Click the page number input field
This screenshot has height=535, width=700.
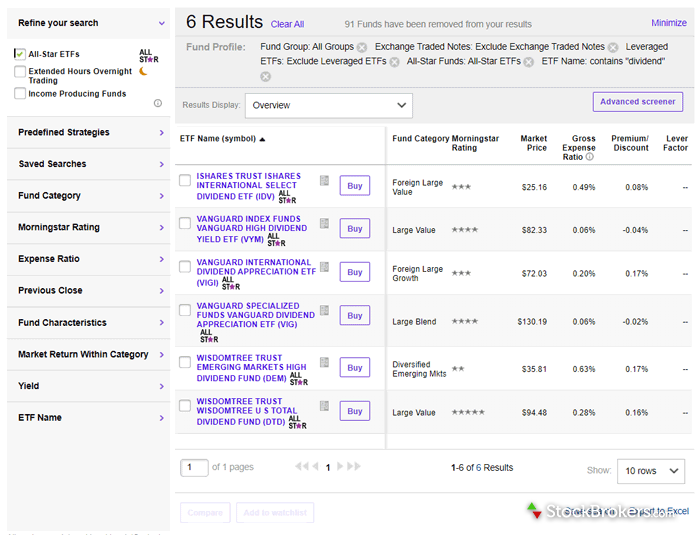click(x=194, y=467)
